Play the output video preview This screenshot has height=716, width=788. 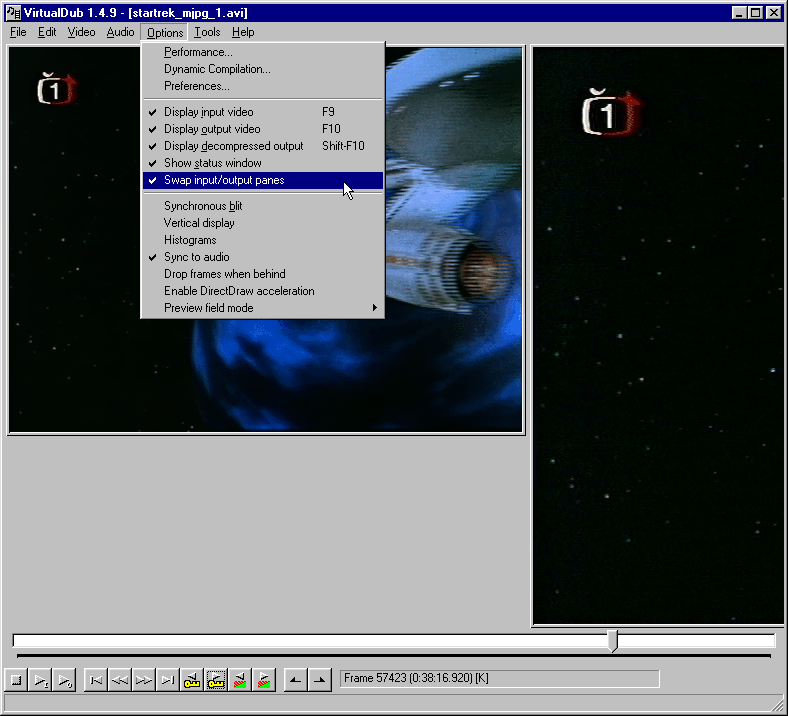[64, 680]
